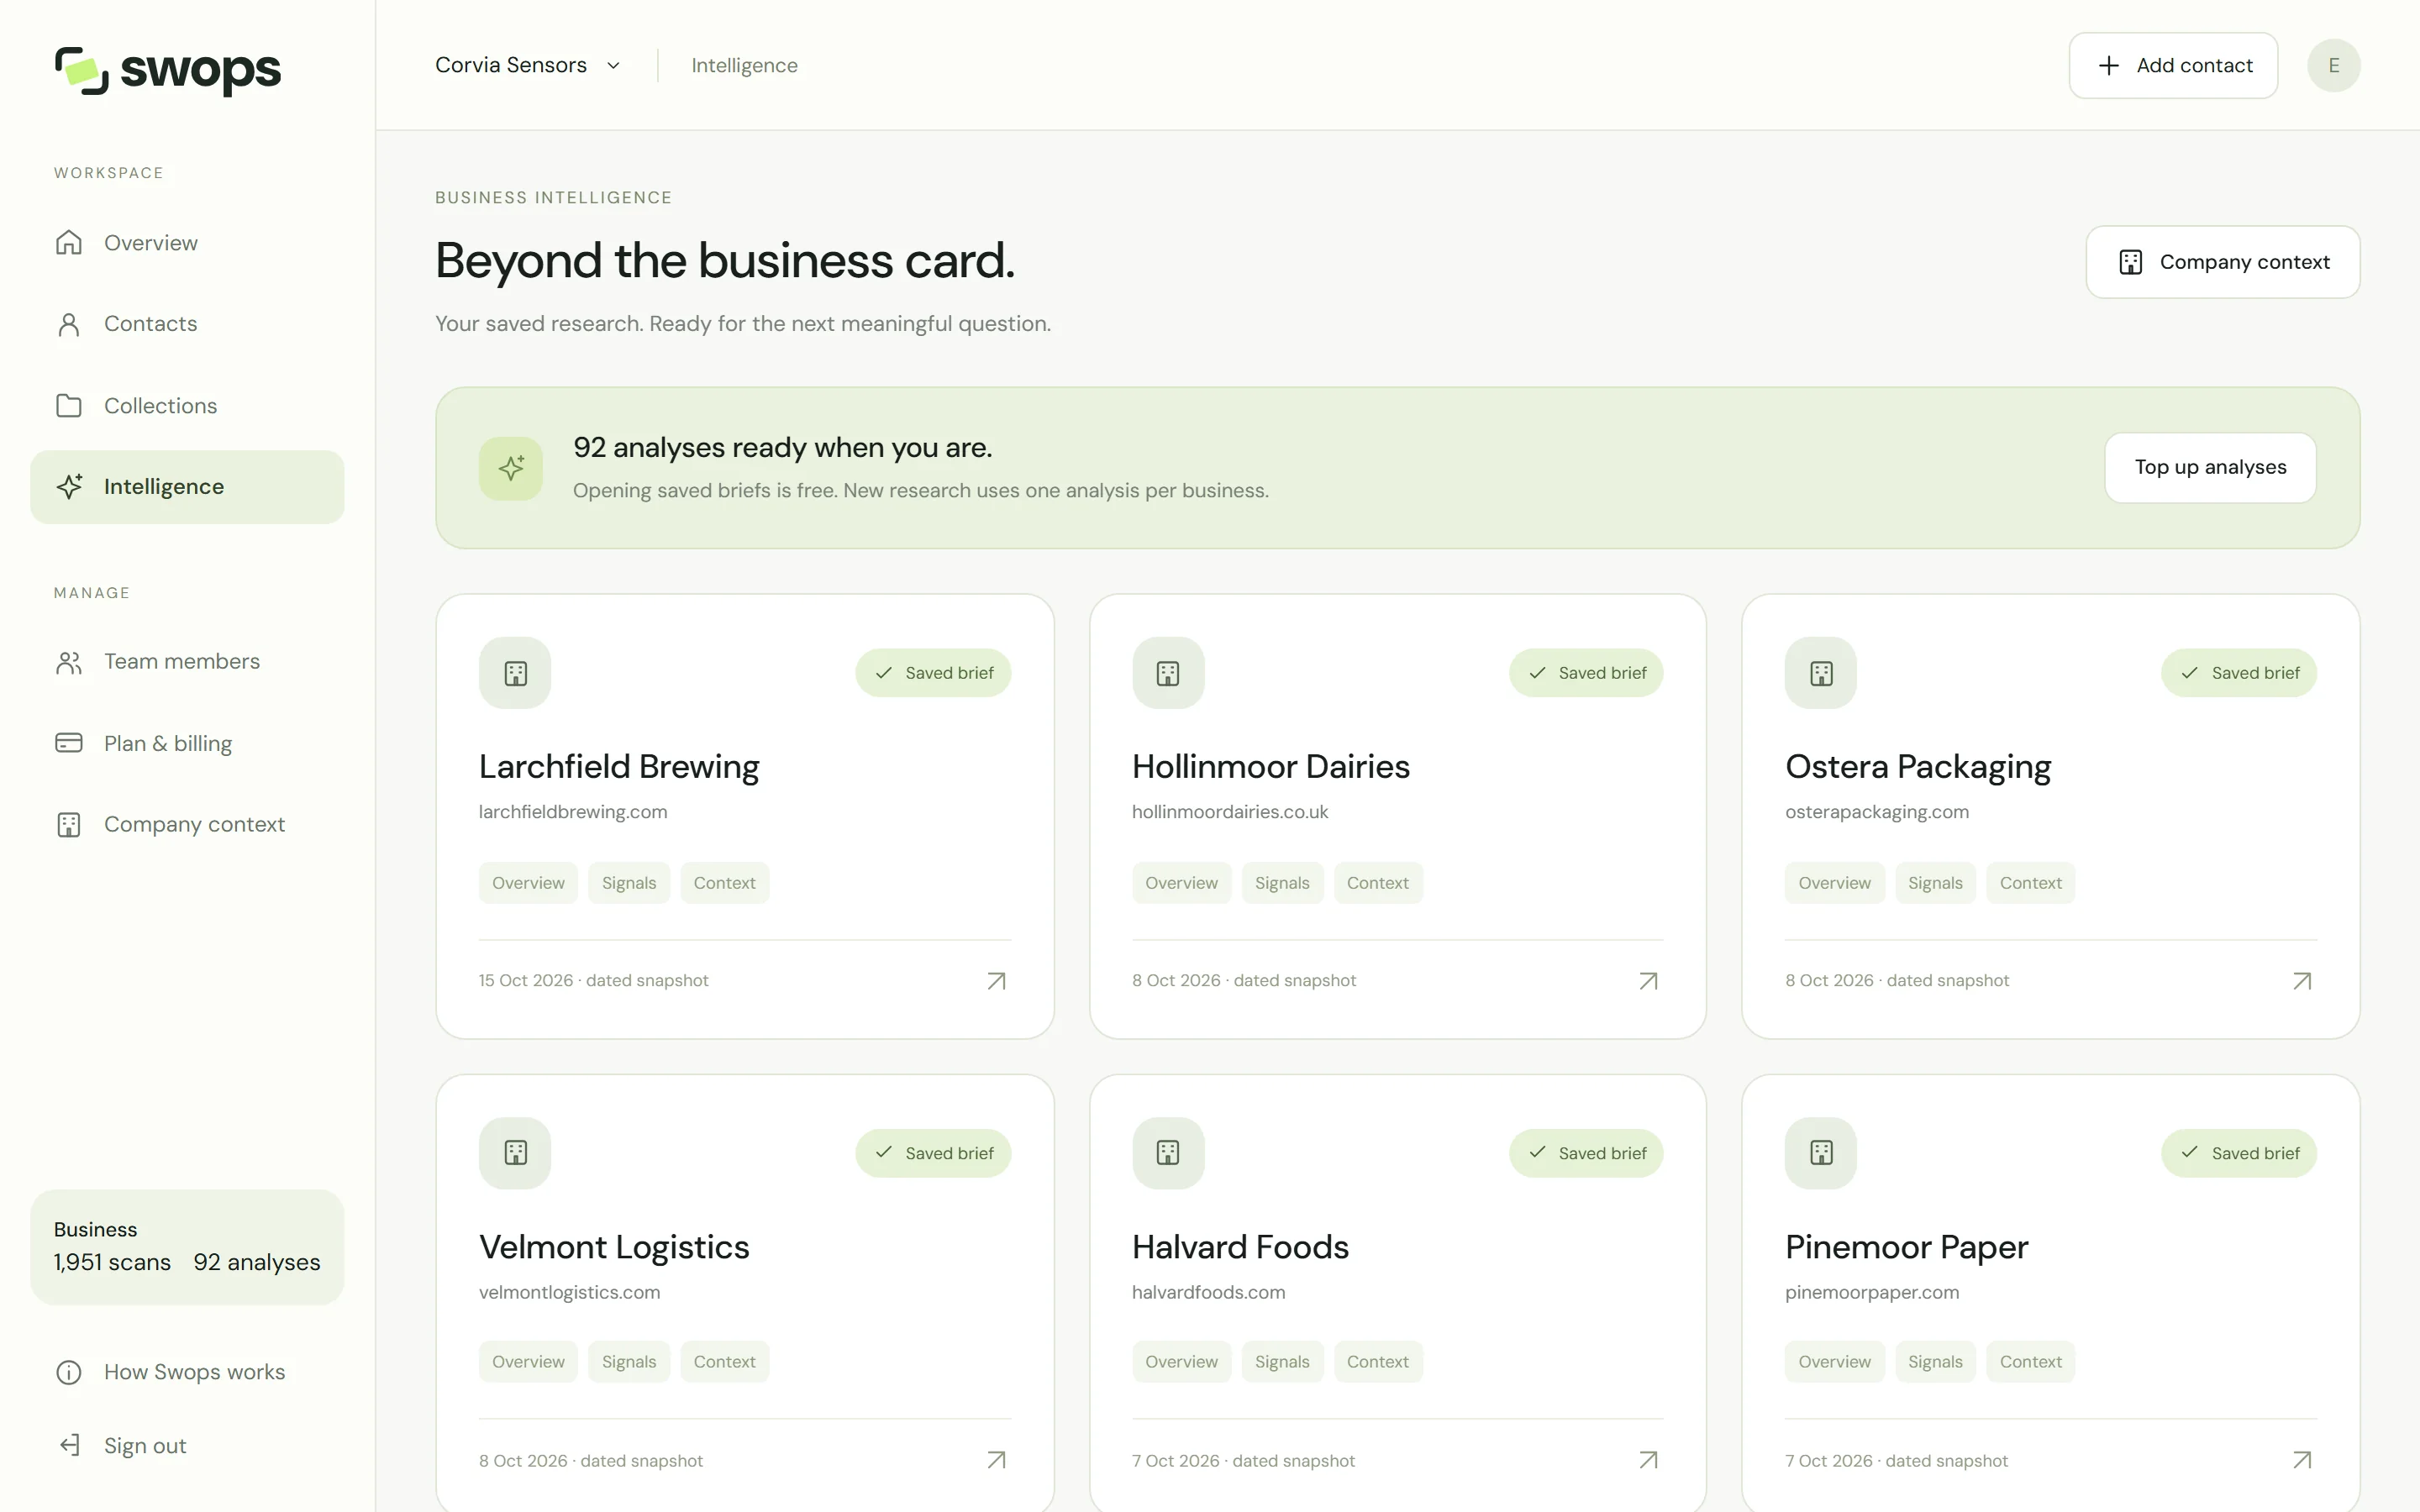Click the Saved brief badge on Larchfield Brewing
Image resolution: width=2420 pixels, height=1512 pixels.
click(933, 673)
